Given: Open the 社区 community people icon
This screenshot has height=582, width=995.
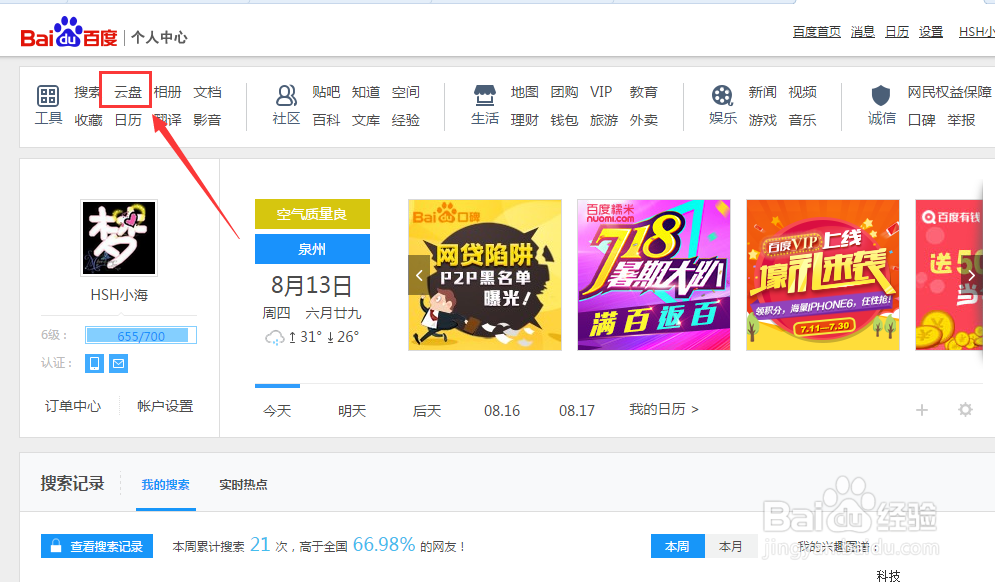Looking at the screenshot, I should (286, 96).
